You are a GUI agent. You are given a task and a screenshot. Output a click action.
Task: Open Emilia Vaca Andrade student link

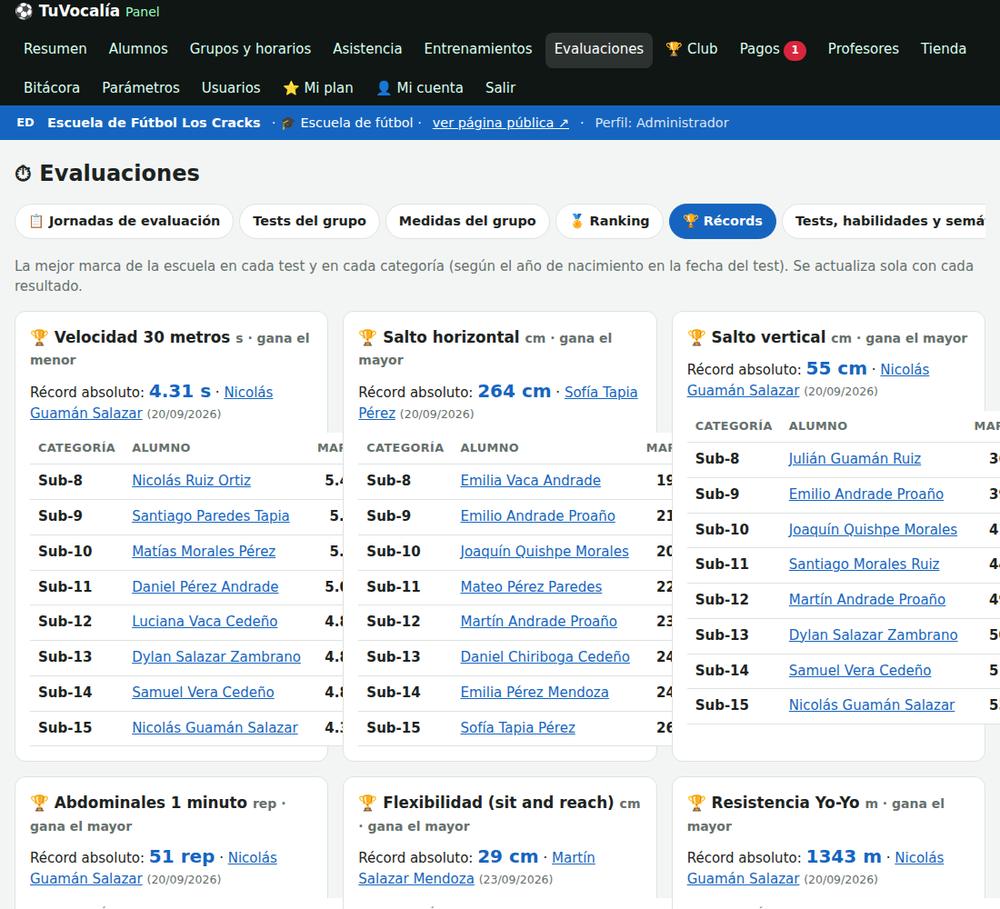point(531,480)
